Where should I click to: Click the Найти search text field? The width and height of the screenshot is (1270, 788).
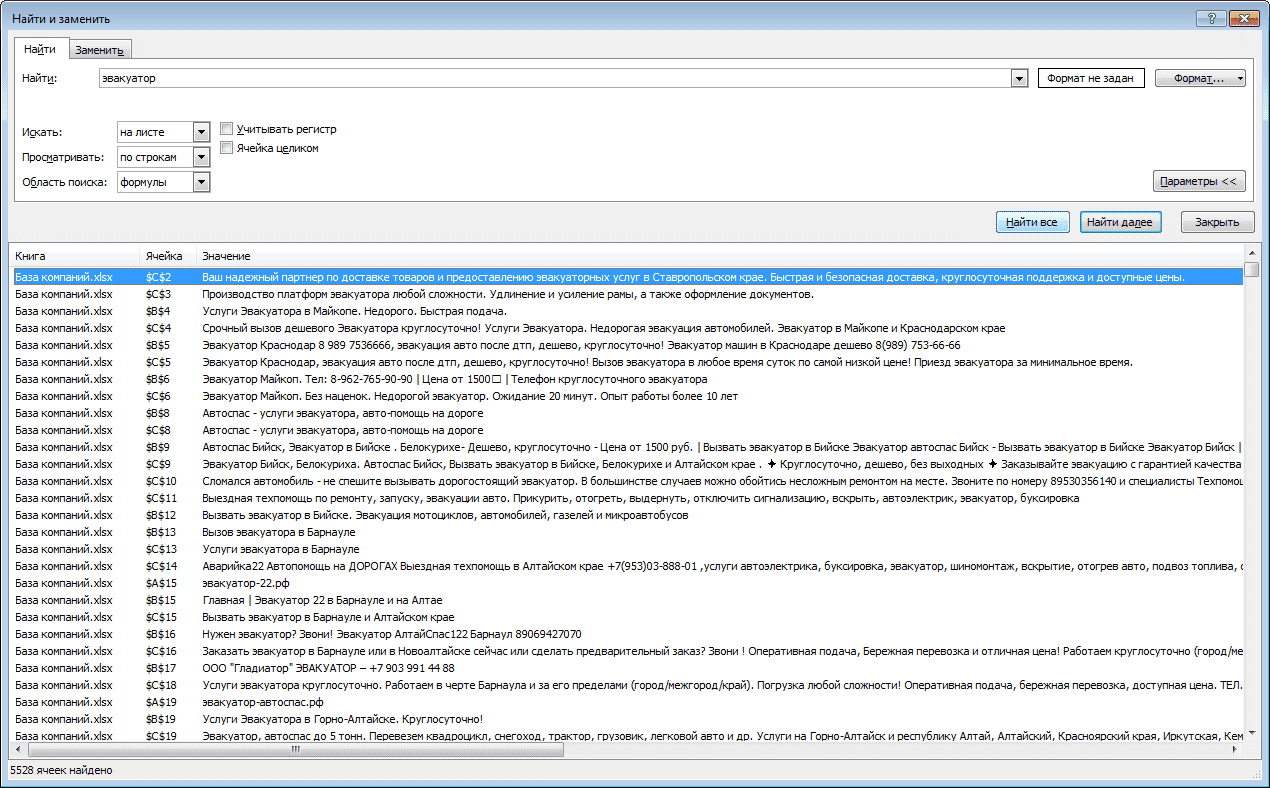(555, 78)
